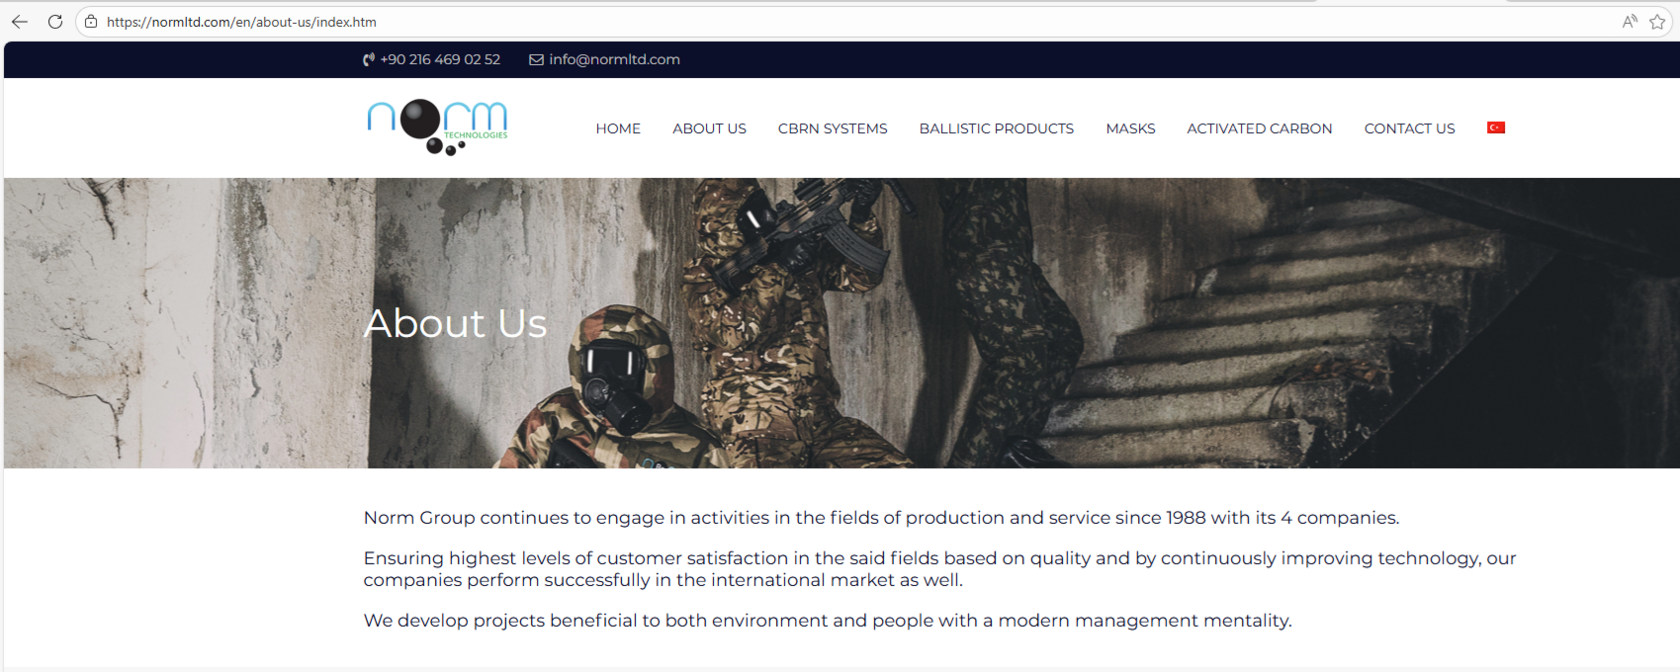Screen dimensions: 1680x672
Task: Go to the HOME menu item
Action: point(618,129)
